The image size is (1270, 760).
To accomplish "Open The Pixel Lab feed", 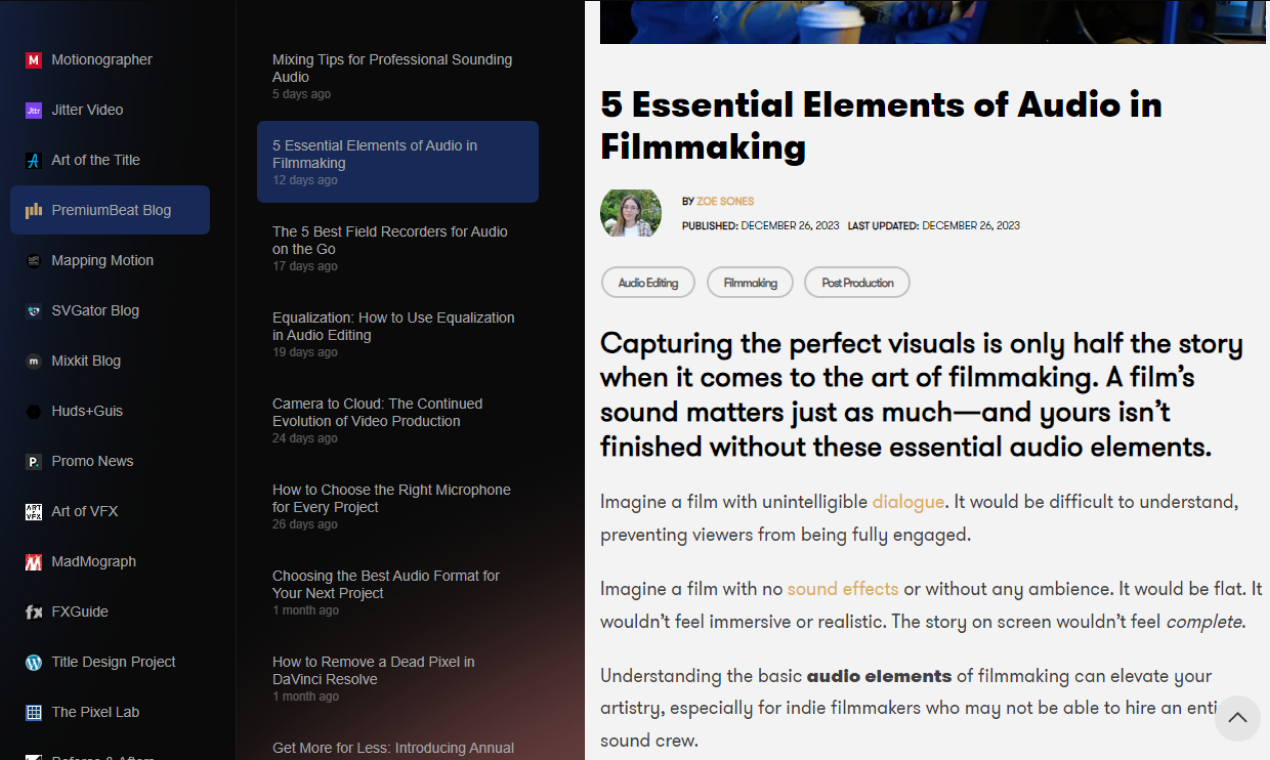I will [x=110, y=712].
